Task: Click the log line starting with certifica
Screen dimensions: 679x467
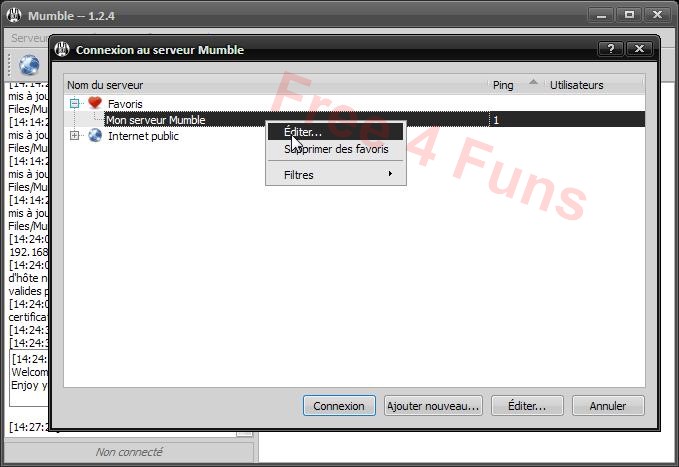Action: tap(29, 317)
